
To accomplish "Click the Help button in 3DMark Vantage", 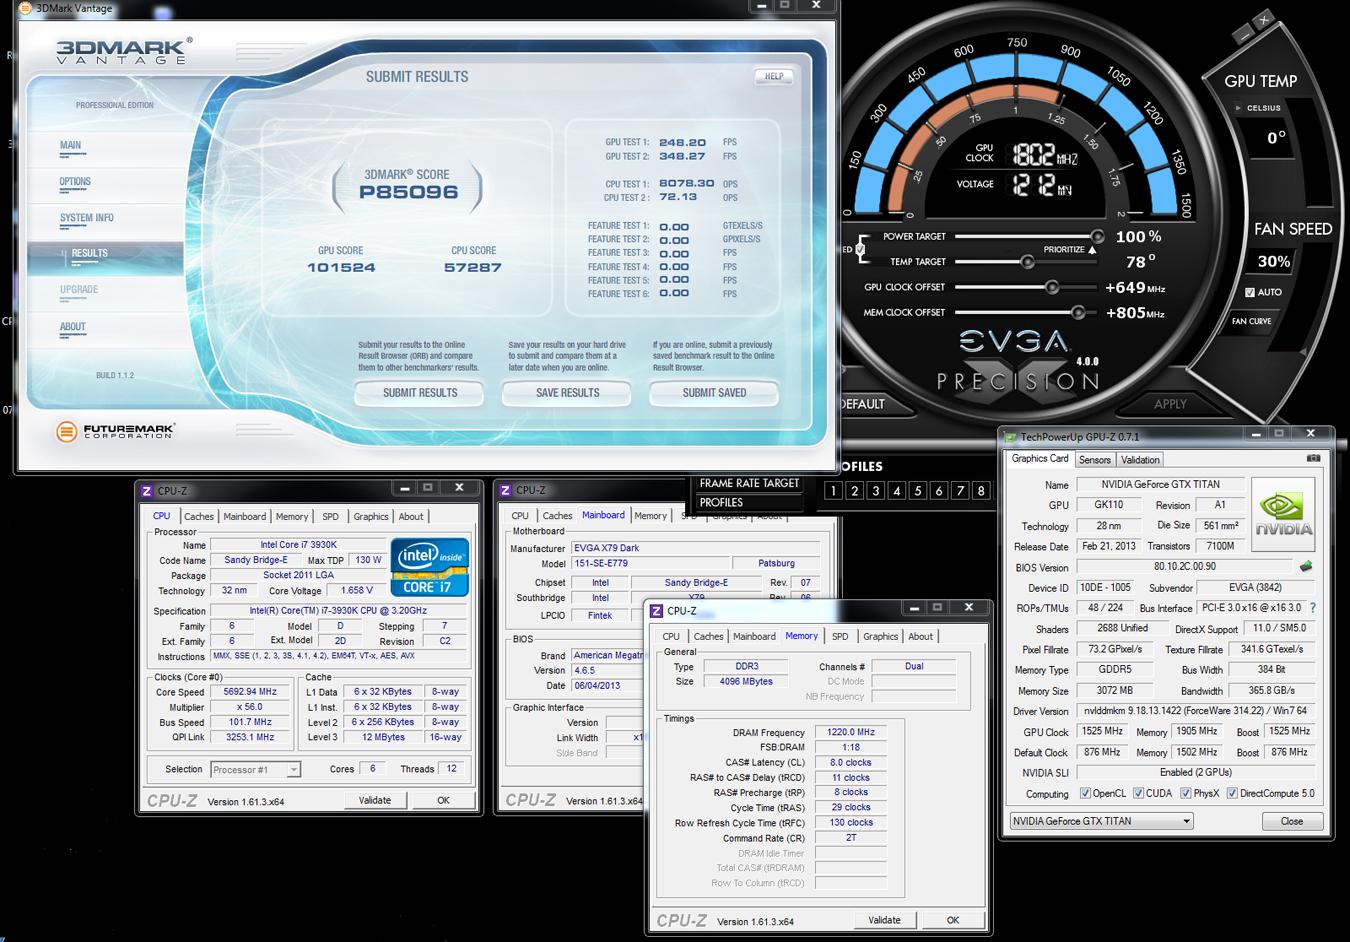I will [x=774, y=76].
